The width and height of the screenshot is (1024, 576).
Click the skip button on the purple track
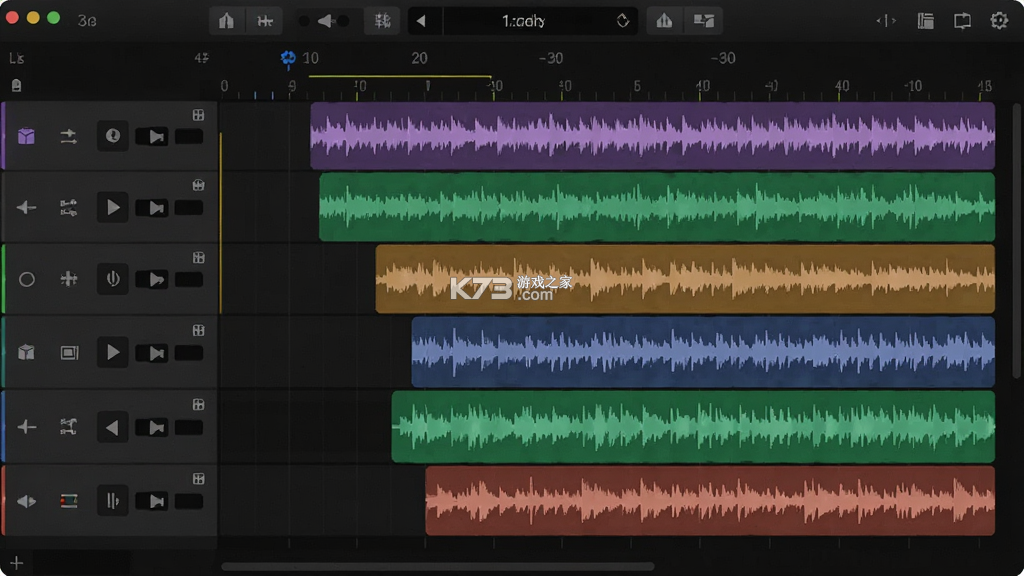152,136
